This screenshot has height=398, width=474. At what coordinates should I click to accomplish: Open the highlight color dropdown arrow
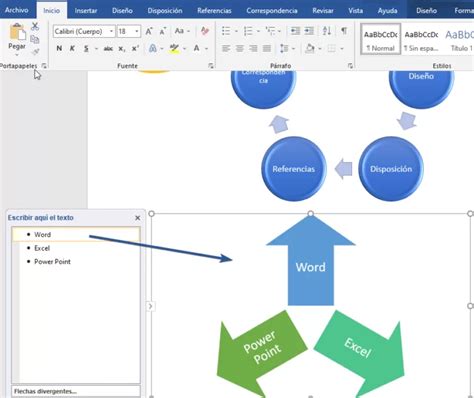tap(184, 49)
